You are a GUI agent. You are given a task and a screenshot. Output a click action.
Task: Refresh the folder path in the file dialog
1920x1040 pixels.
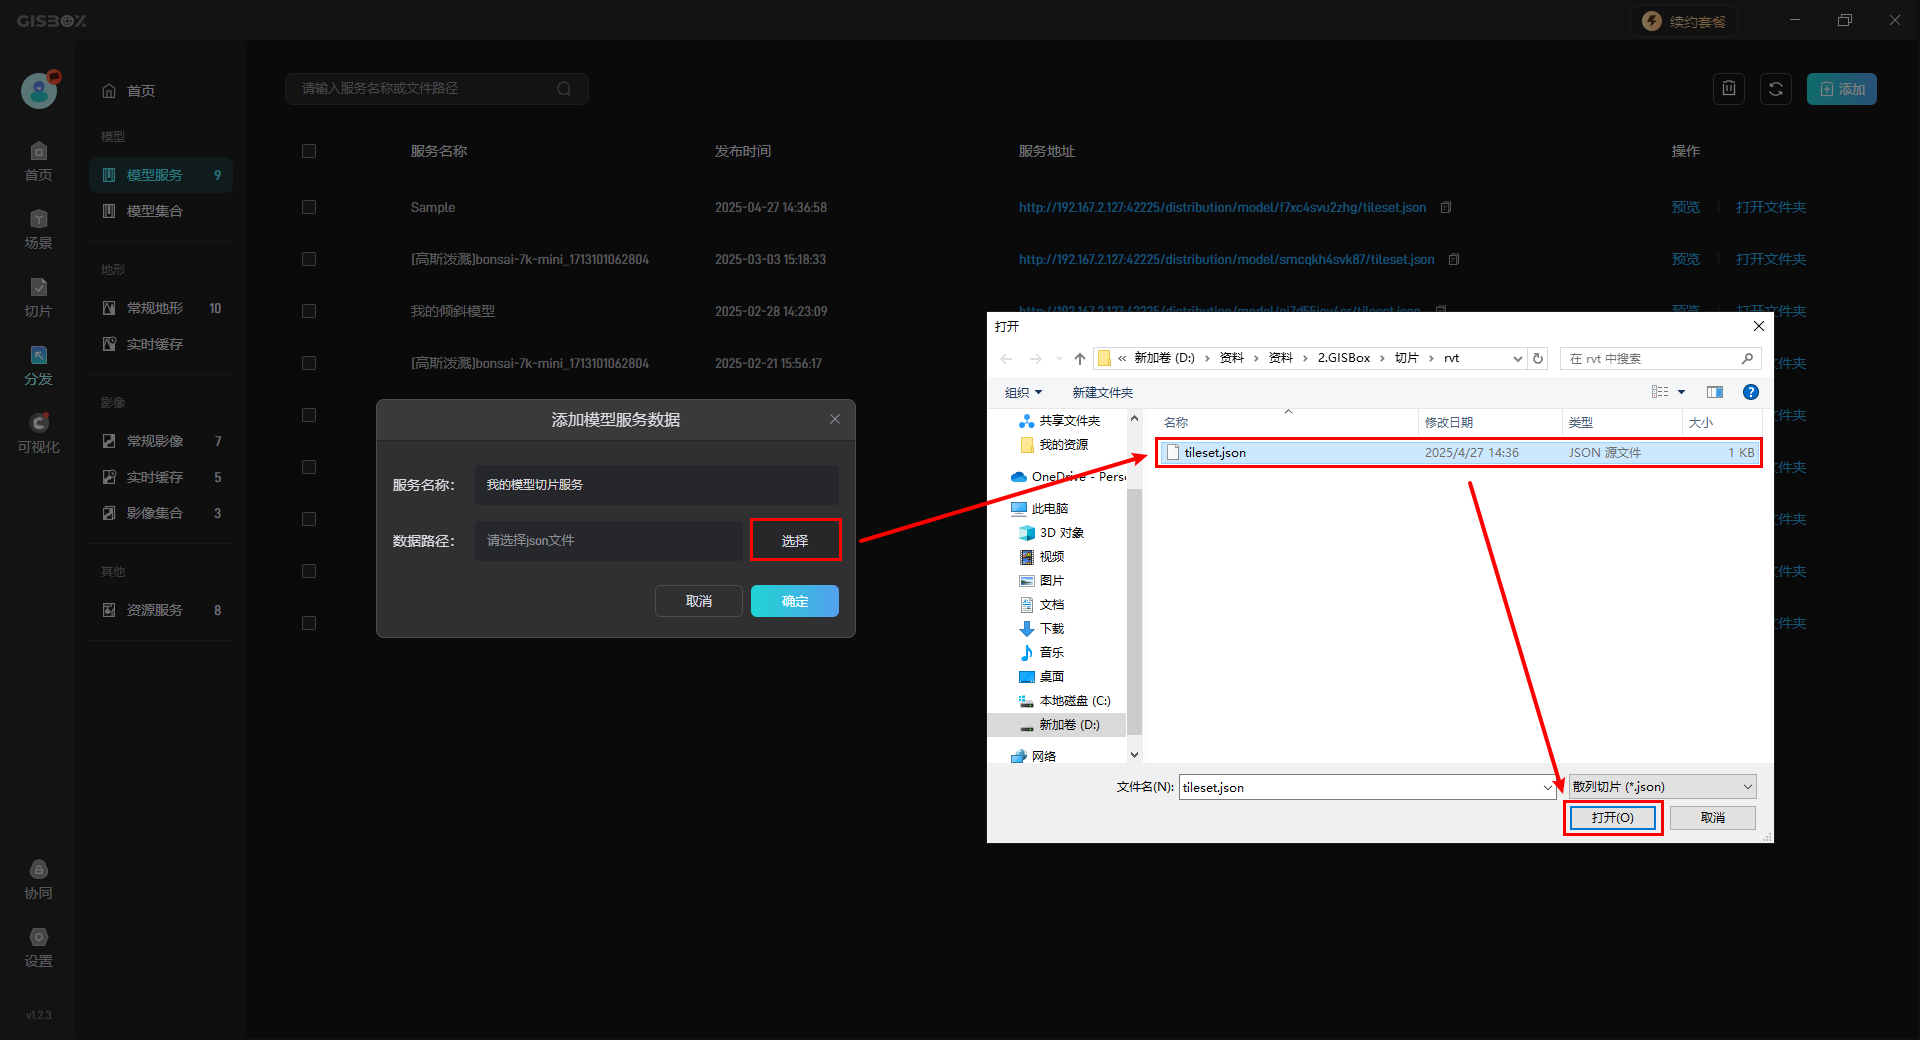click(1538, 358)
